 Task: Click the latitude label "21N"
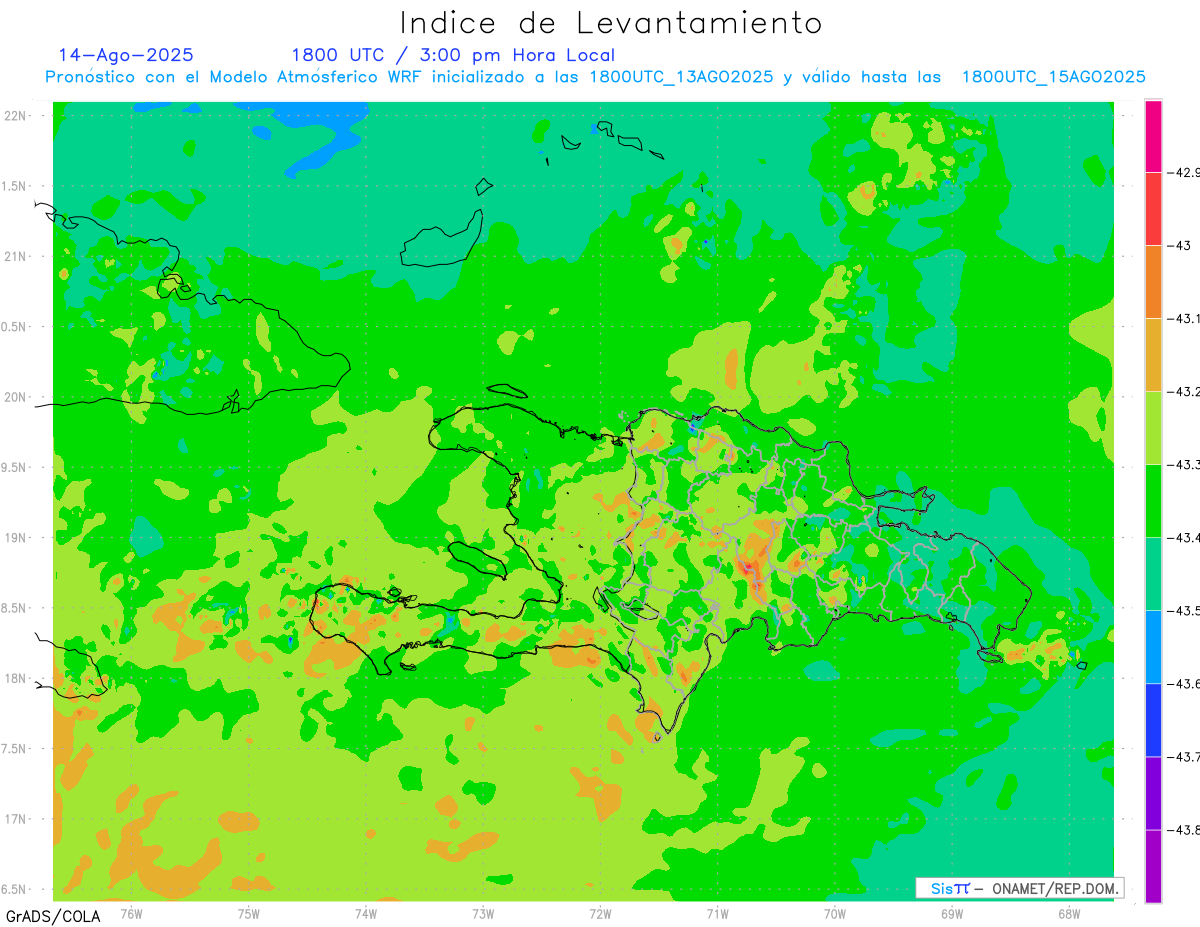[x=15, y=256]
